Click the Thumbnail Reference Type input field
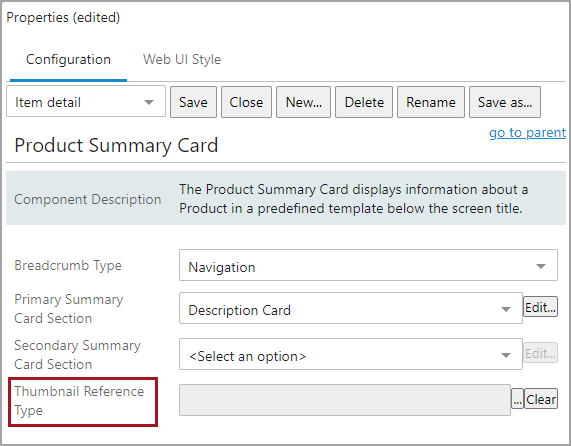Screen dimensions: 571x446 345,400
